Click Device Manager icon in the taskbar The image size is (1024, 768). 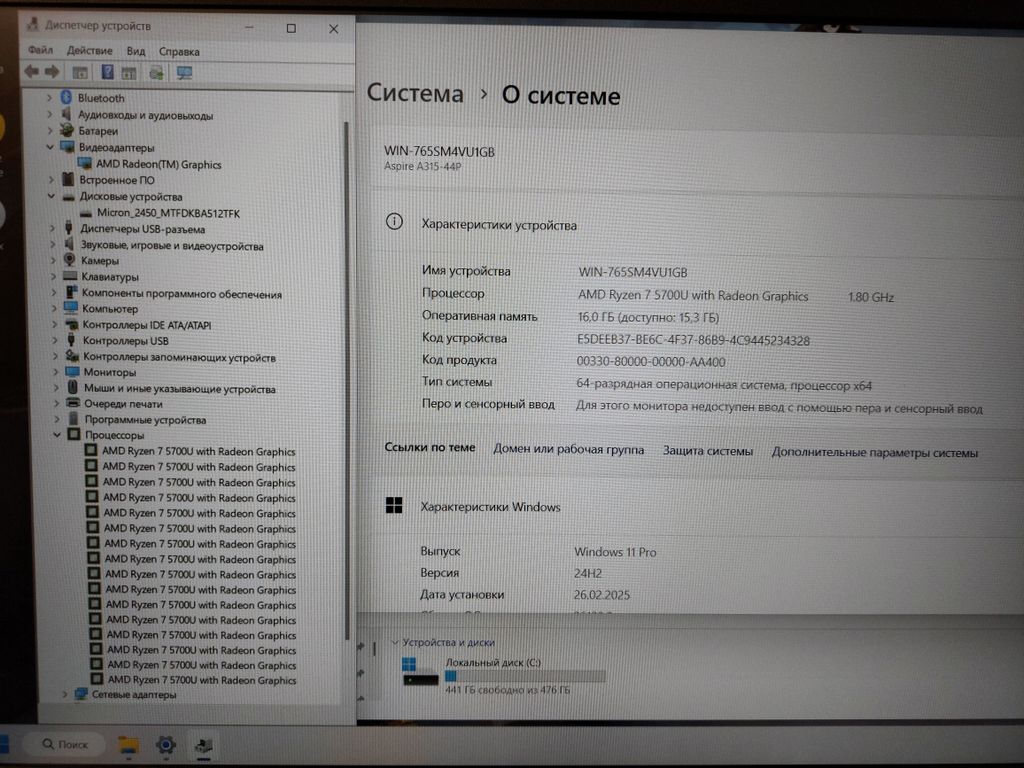coord(204,746)
